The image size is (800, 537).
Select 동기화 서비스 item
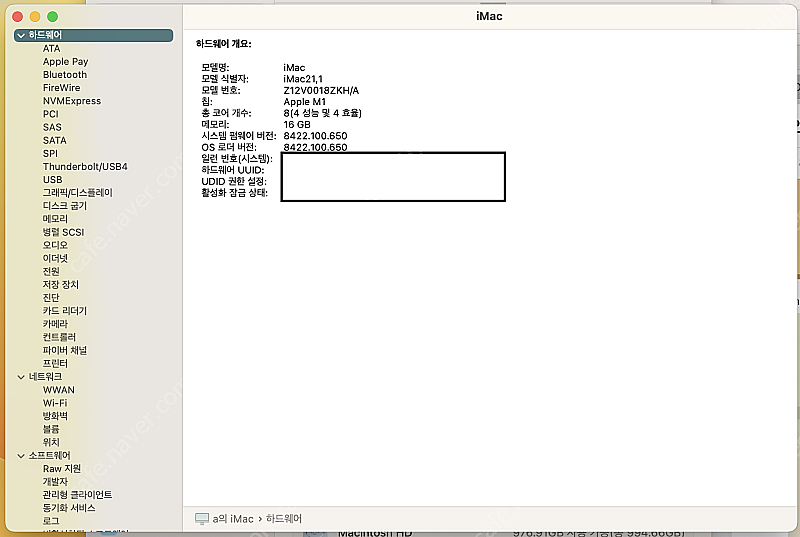[69, 508]
